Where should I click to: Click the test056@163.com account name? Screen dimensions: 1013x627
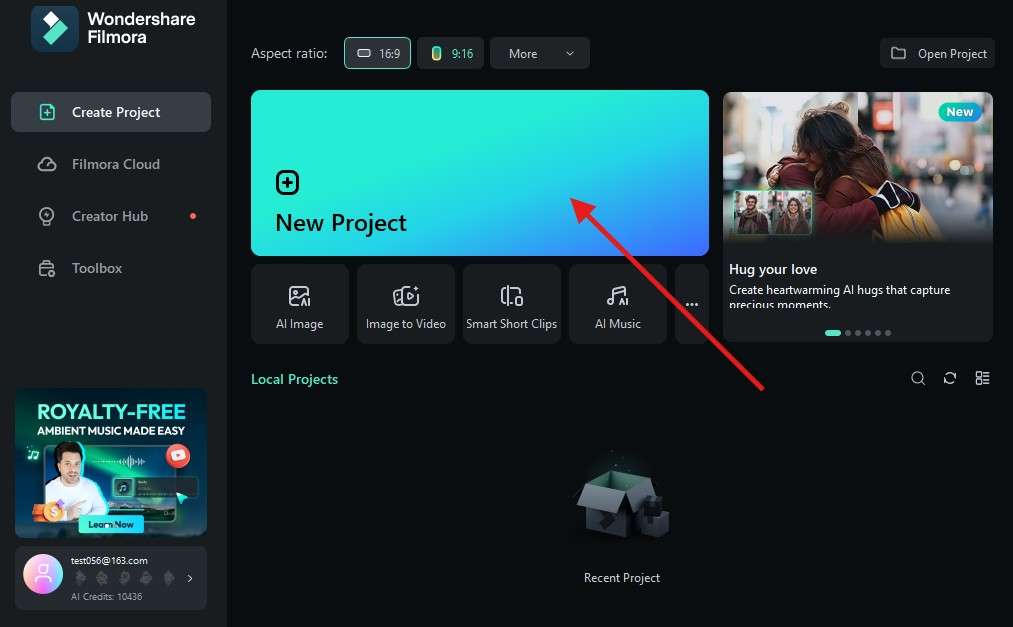[109, 560]
